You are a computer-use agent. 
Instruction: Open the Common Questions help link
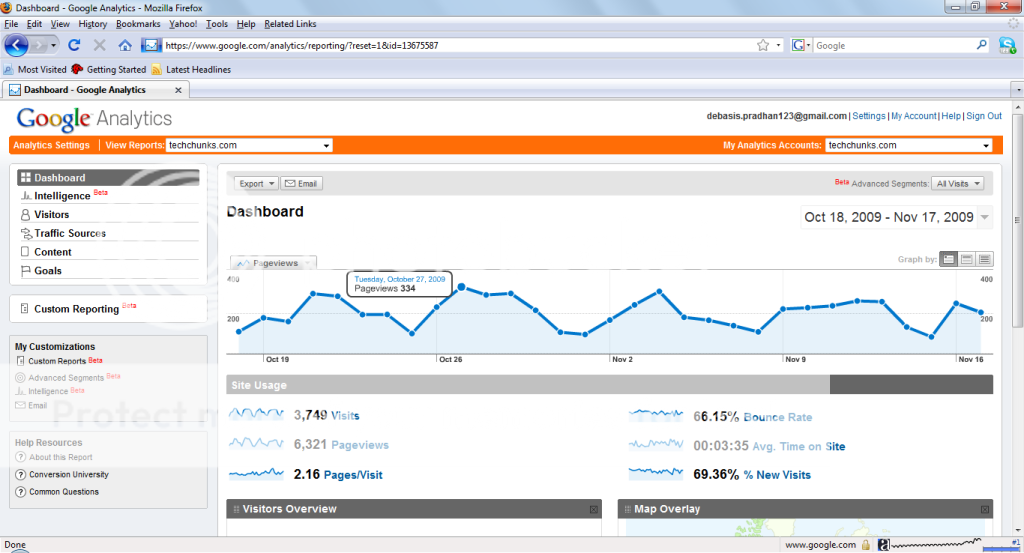coord(64,492)
